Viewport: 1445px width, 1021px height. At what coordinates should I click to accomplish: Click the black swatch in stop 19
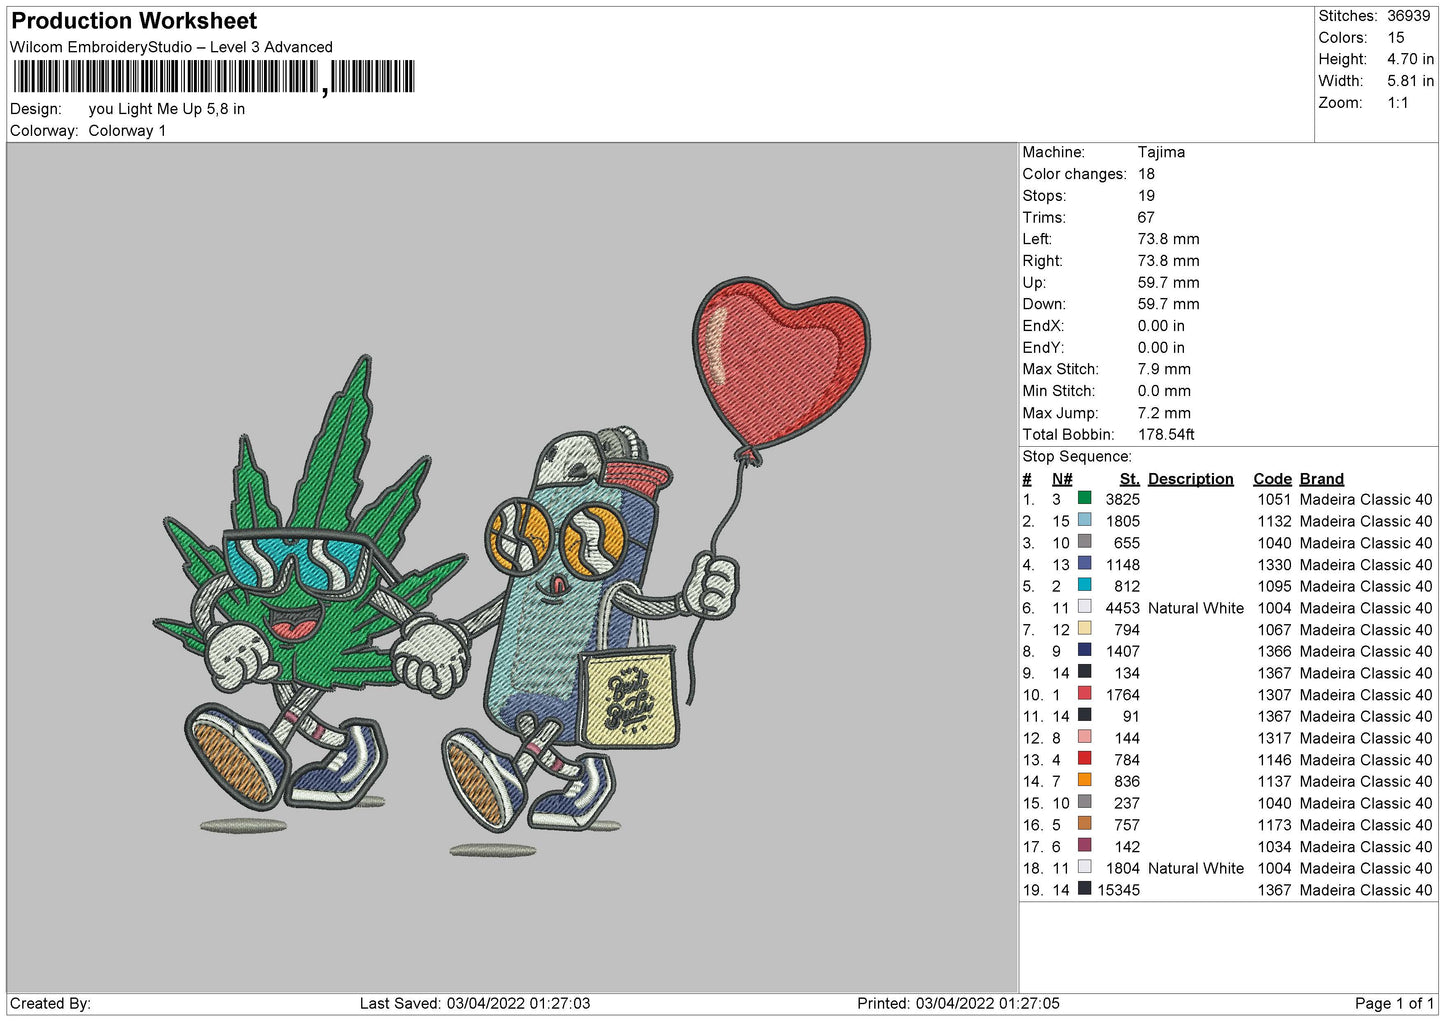[1084, 888]
